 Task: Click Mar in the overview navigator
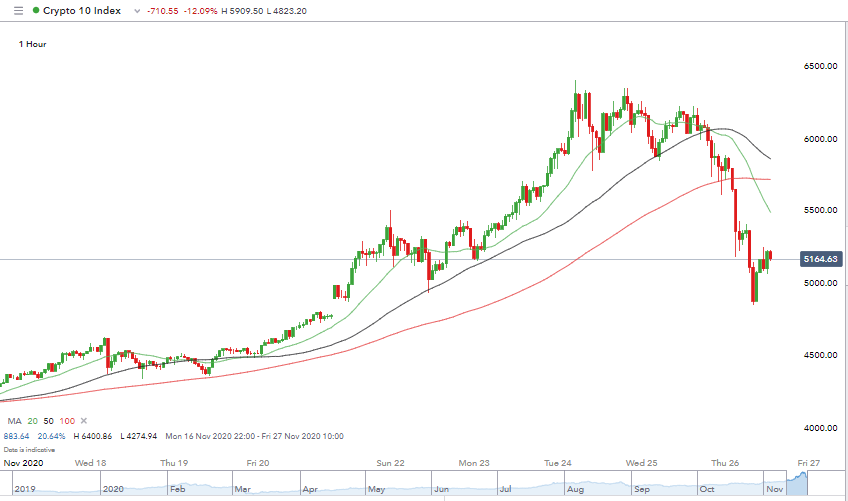click(242, 489)
